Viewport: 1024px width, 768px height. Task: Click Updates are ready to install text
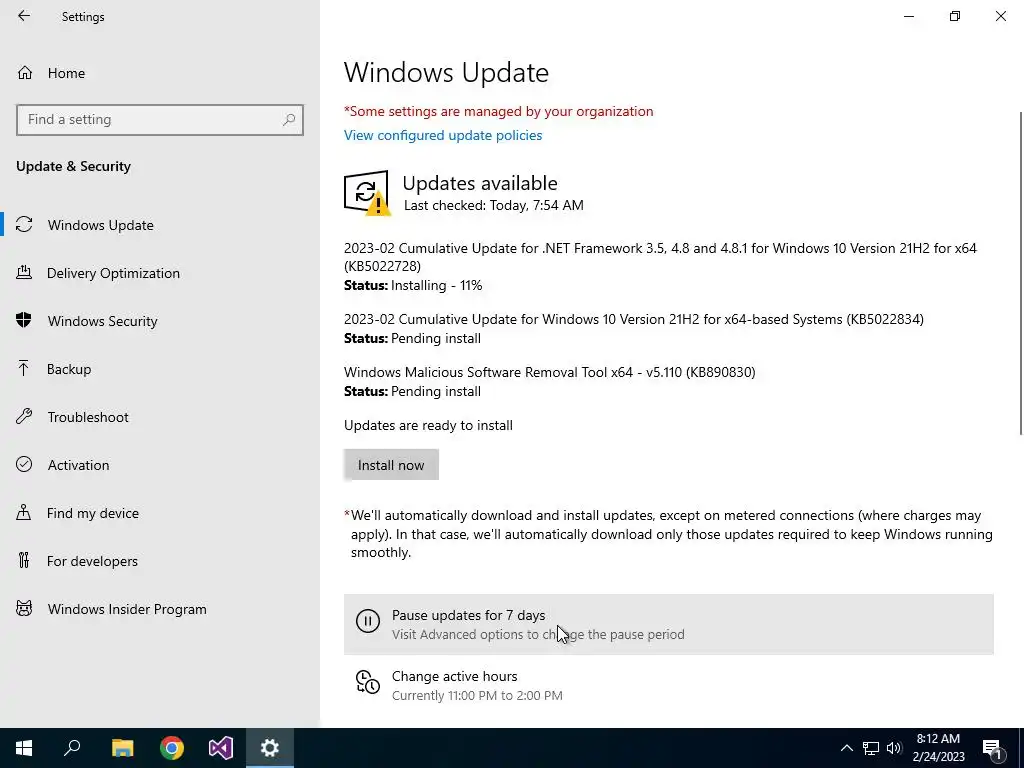[428, 425]
